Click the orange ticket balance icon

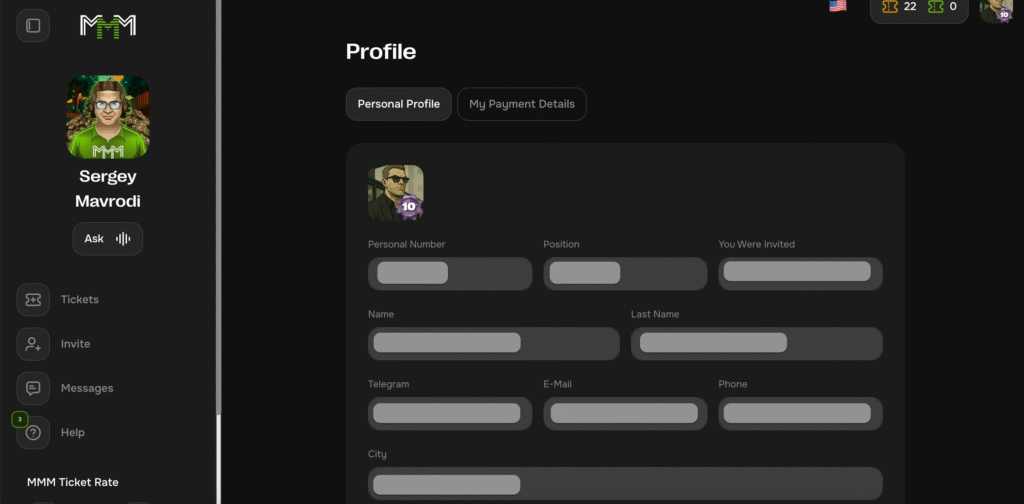(889, 7)
